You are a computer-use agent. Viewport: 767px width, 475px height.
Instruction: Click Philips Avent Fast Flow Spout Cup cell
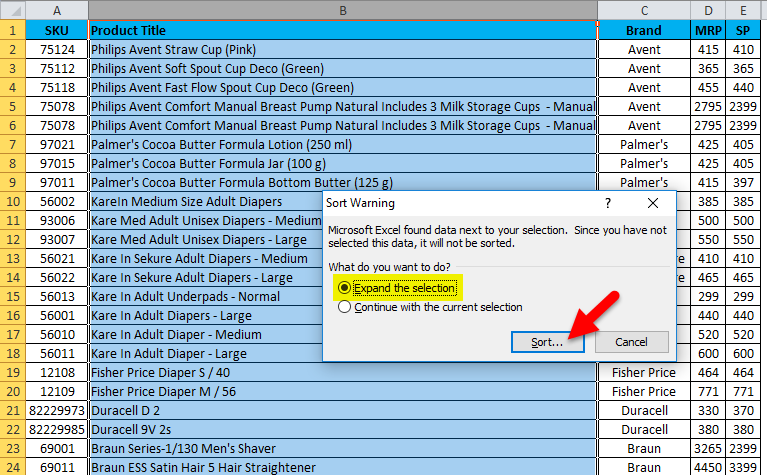[x=342, y=88]
